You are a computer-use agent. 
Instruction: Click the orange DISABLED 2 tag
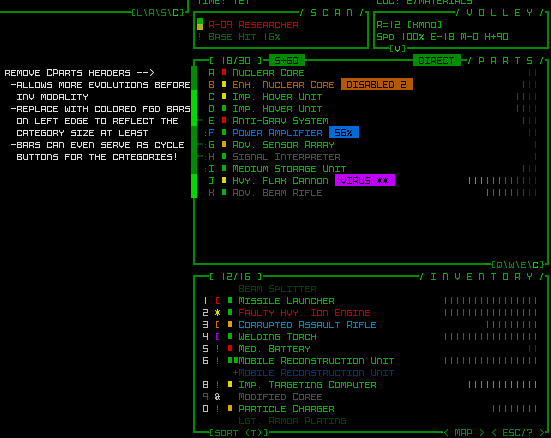pos(377,84)
